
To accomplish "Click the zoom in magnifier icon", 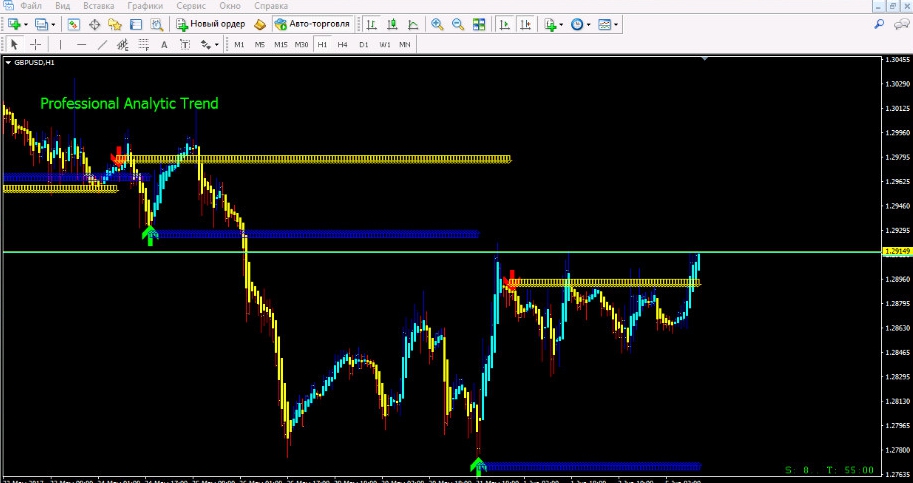I will click(x=437, y=24).
